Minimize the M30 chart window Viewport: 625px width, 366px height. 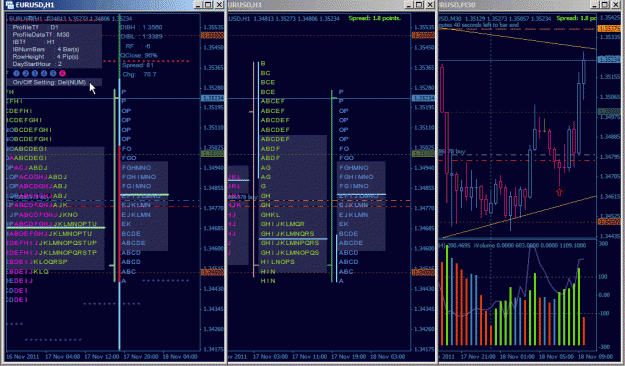coord(595,5)
